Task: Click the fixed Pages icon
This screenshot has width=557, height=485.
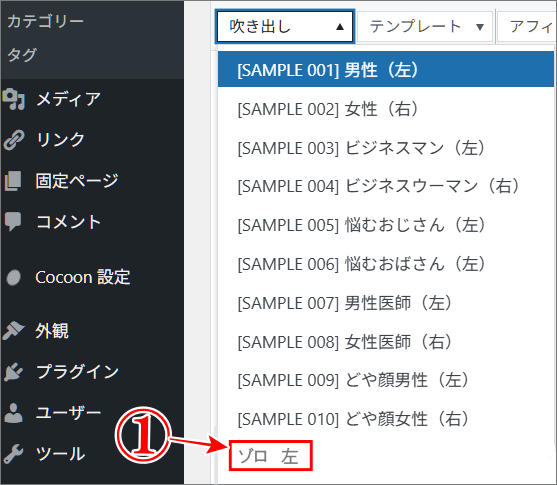Action: click(x=13, y=181)
